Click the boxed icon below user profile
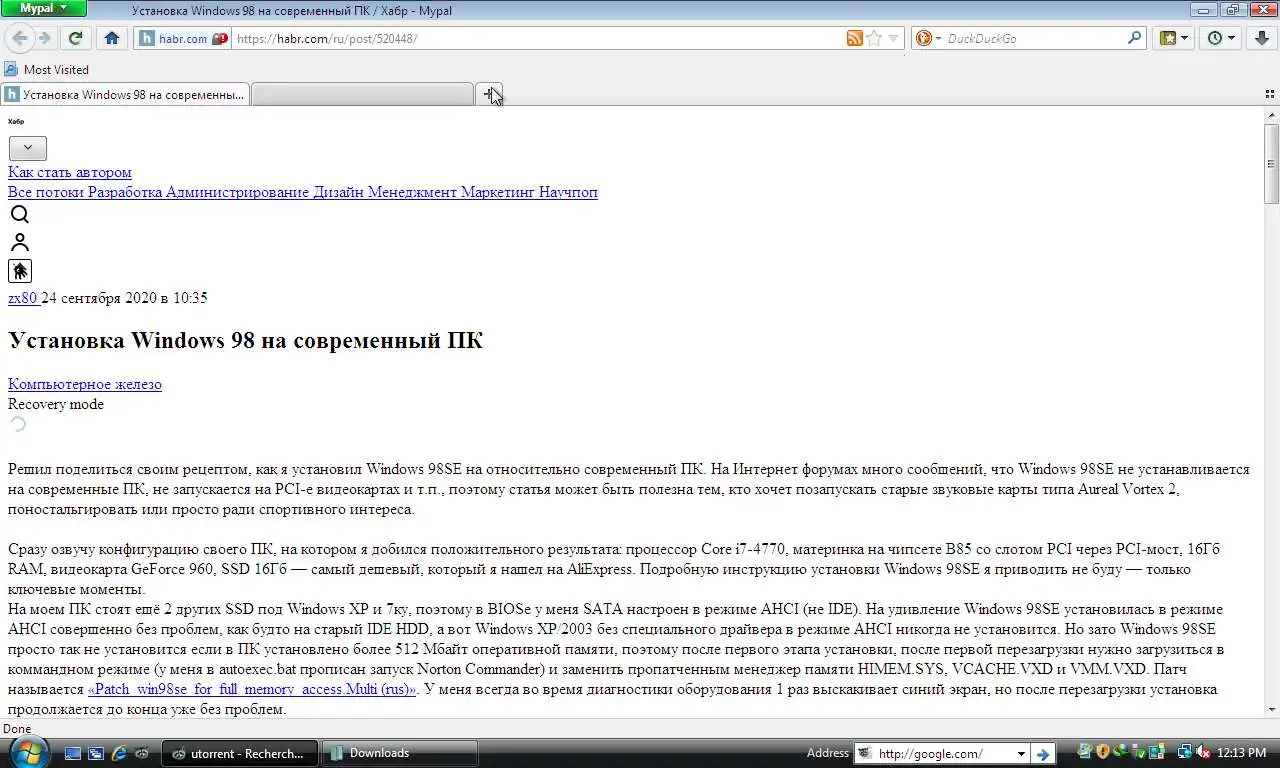The width and height of the screenshot is (1280, 768). (x=20, y=271)
